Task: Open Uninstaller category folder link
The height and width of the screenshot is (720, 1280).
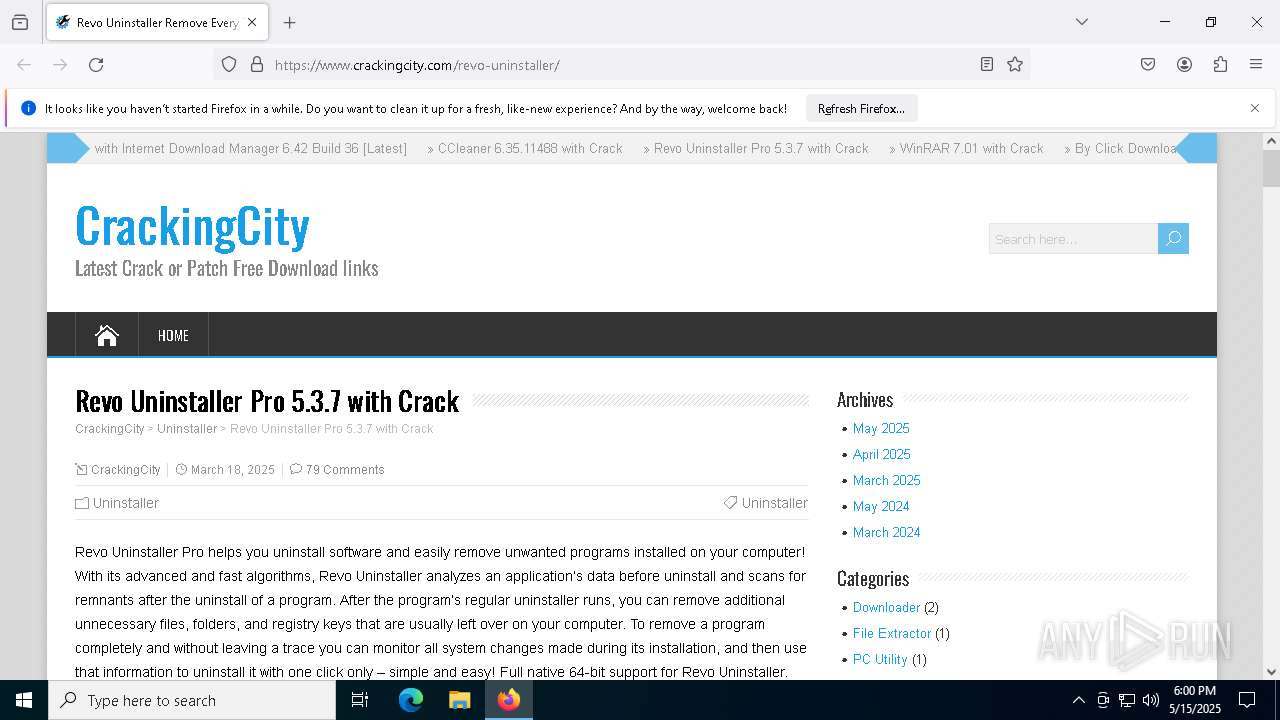Action: pyautogui.click(x=126, y=503)
